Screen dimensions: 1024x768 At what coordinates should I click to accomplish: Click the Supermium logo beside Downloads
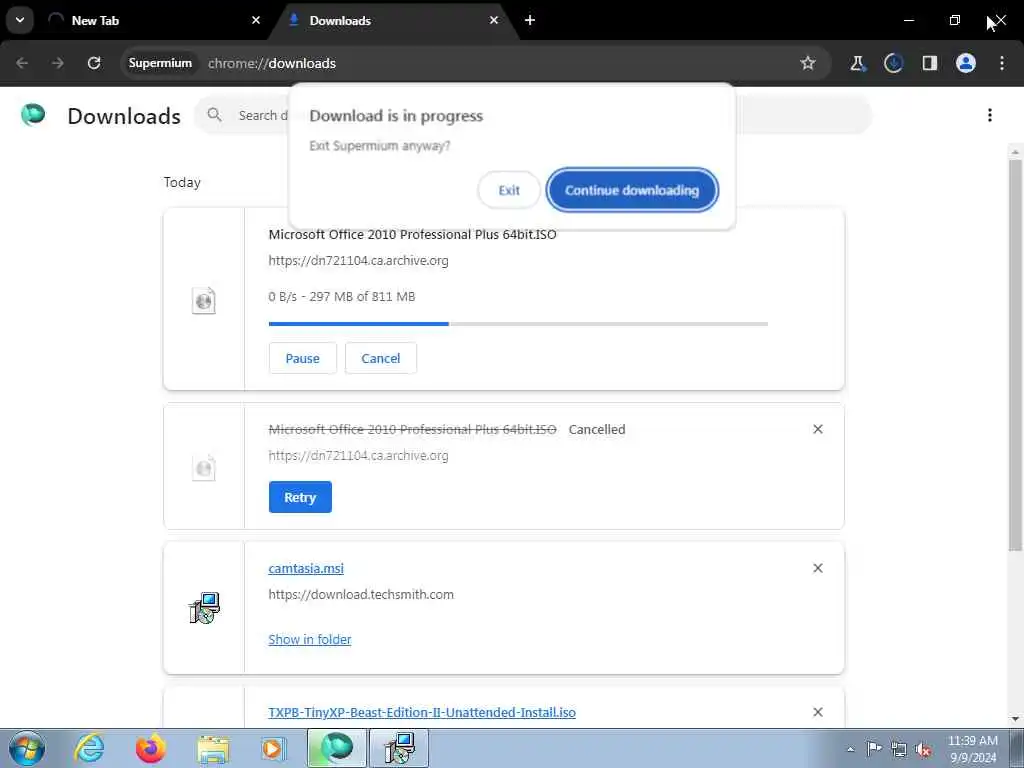pos(33,115)
